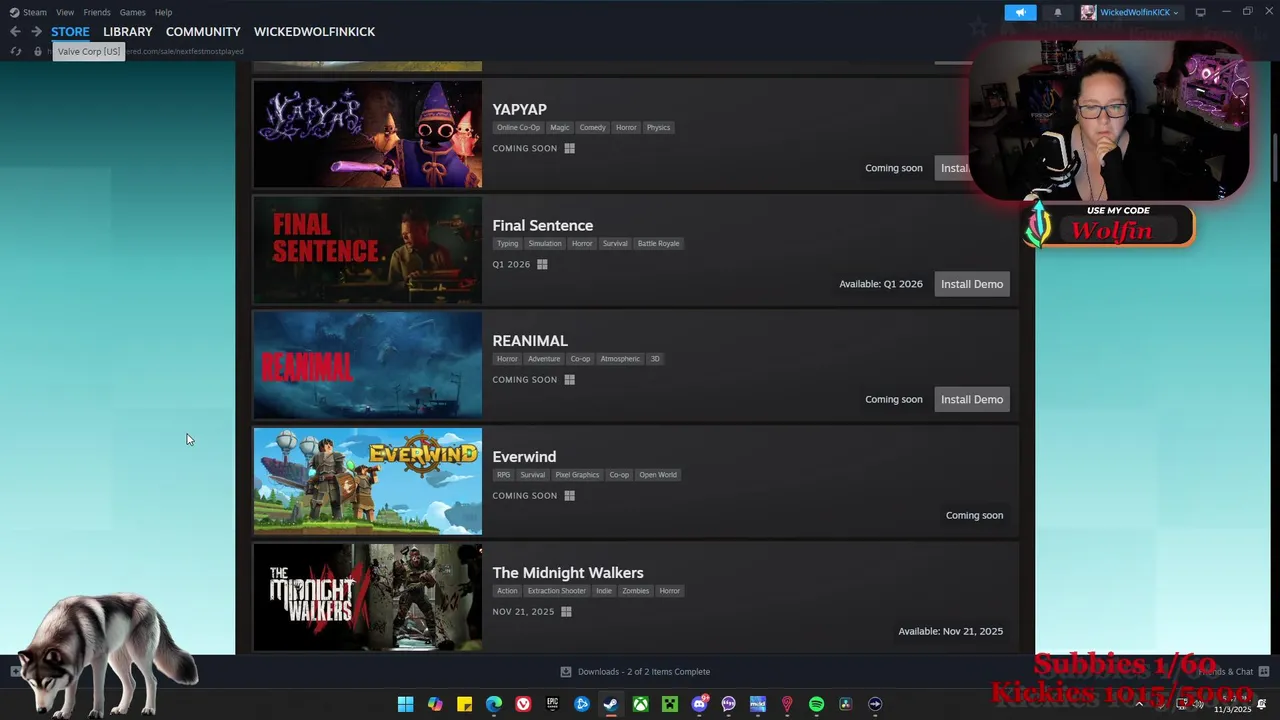Viewport: 1280px width, 720px height.
Task: Switch to Big Picture mode monitor icon
Action: tap(1200, 12)
